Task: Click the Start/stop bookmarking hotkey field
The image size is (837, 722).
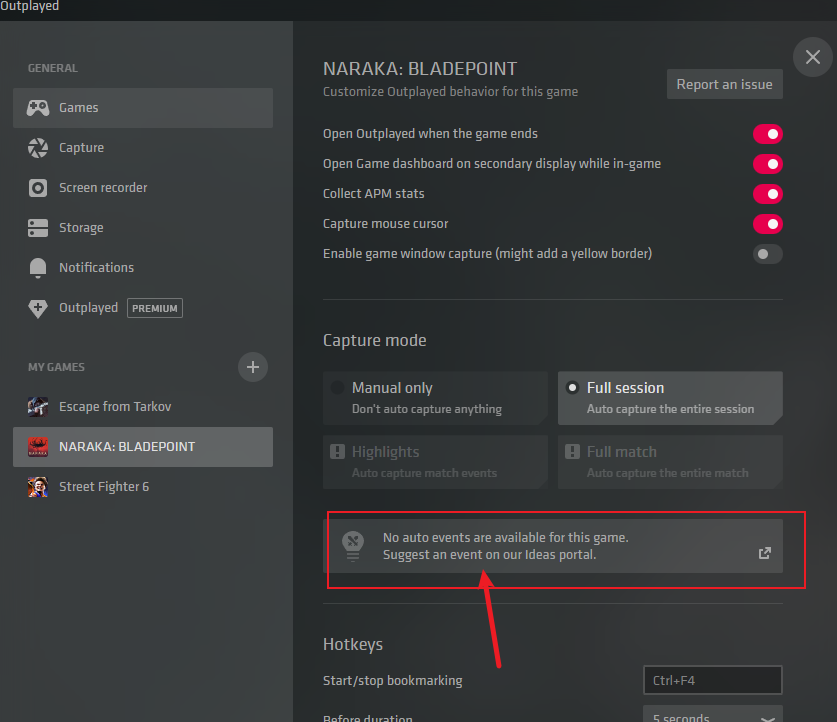Action: (x=712, y=681)
